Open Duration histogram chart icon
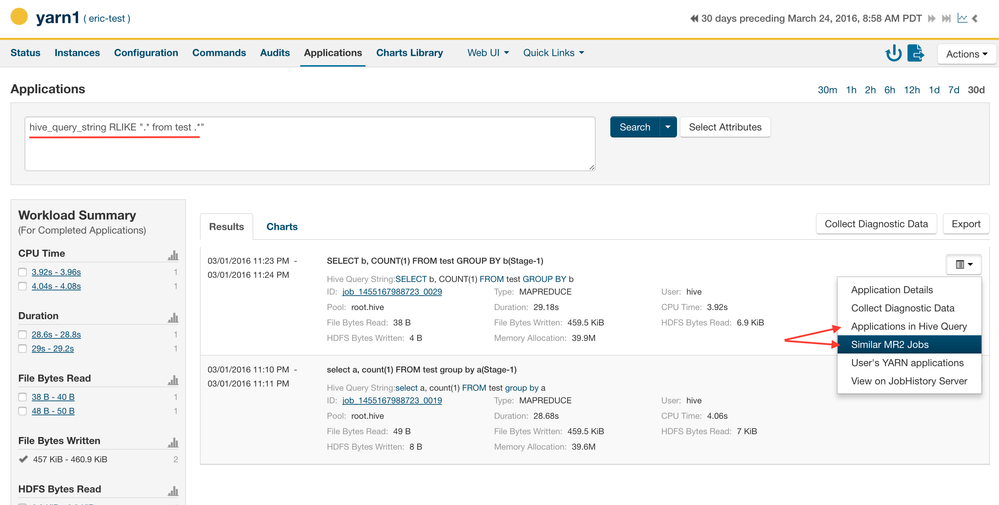The height and width of the screenshot is (505, 999). point(173,317)
